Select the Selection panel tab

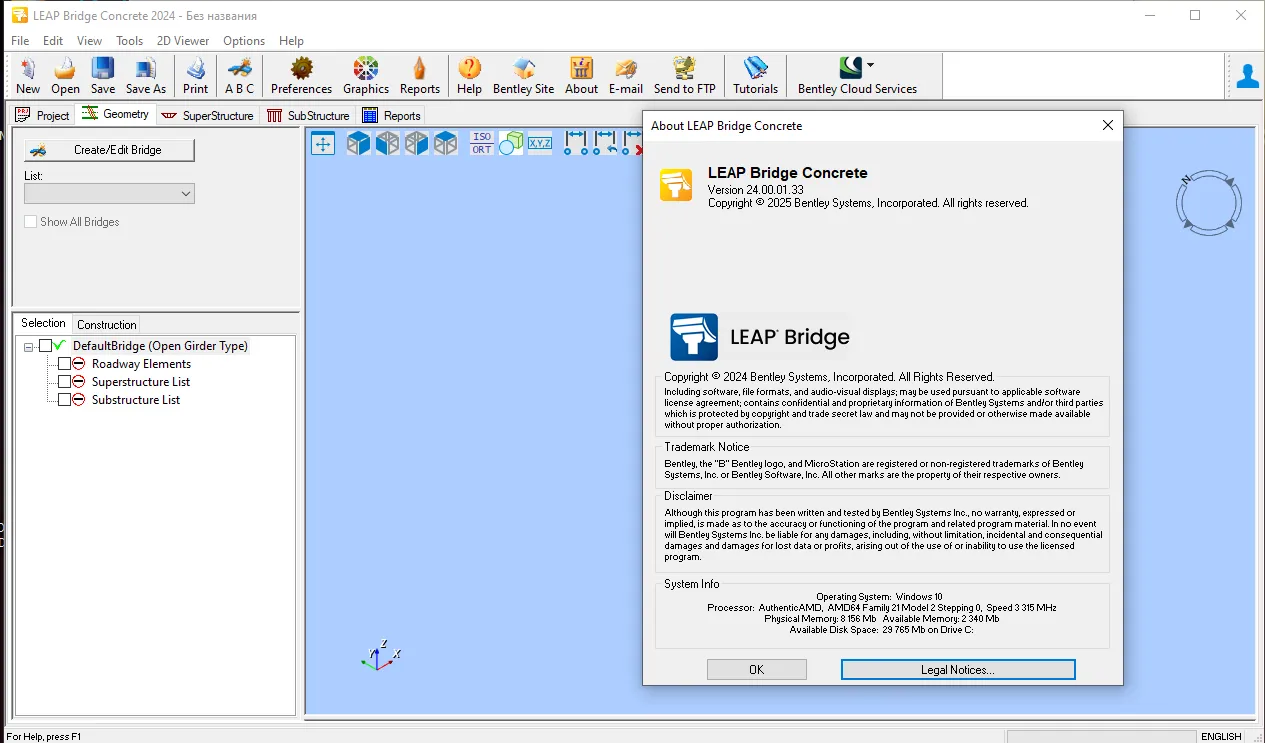pyautogui.click(x=43, y=323)
